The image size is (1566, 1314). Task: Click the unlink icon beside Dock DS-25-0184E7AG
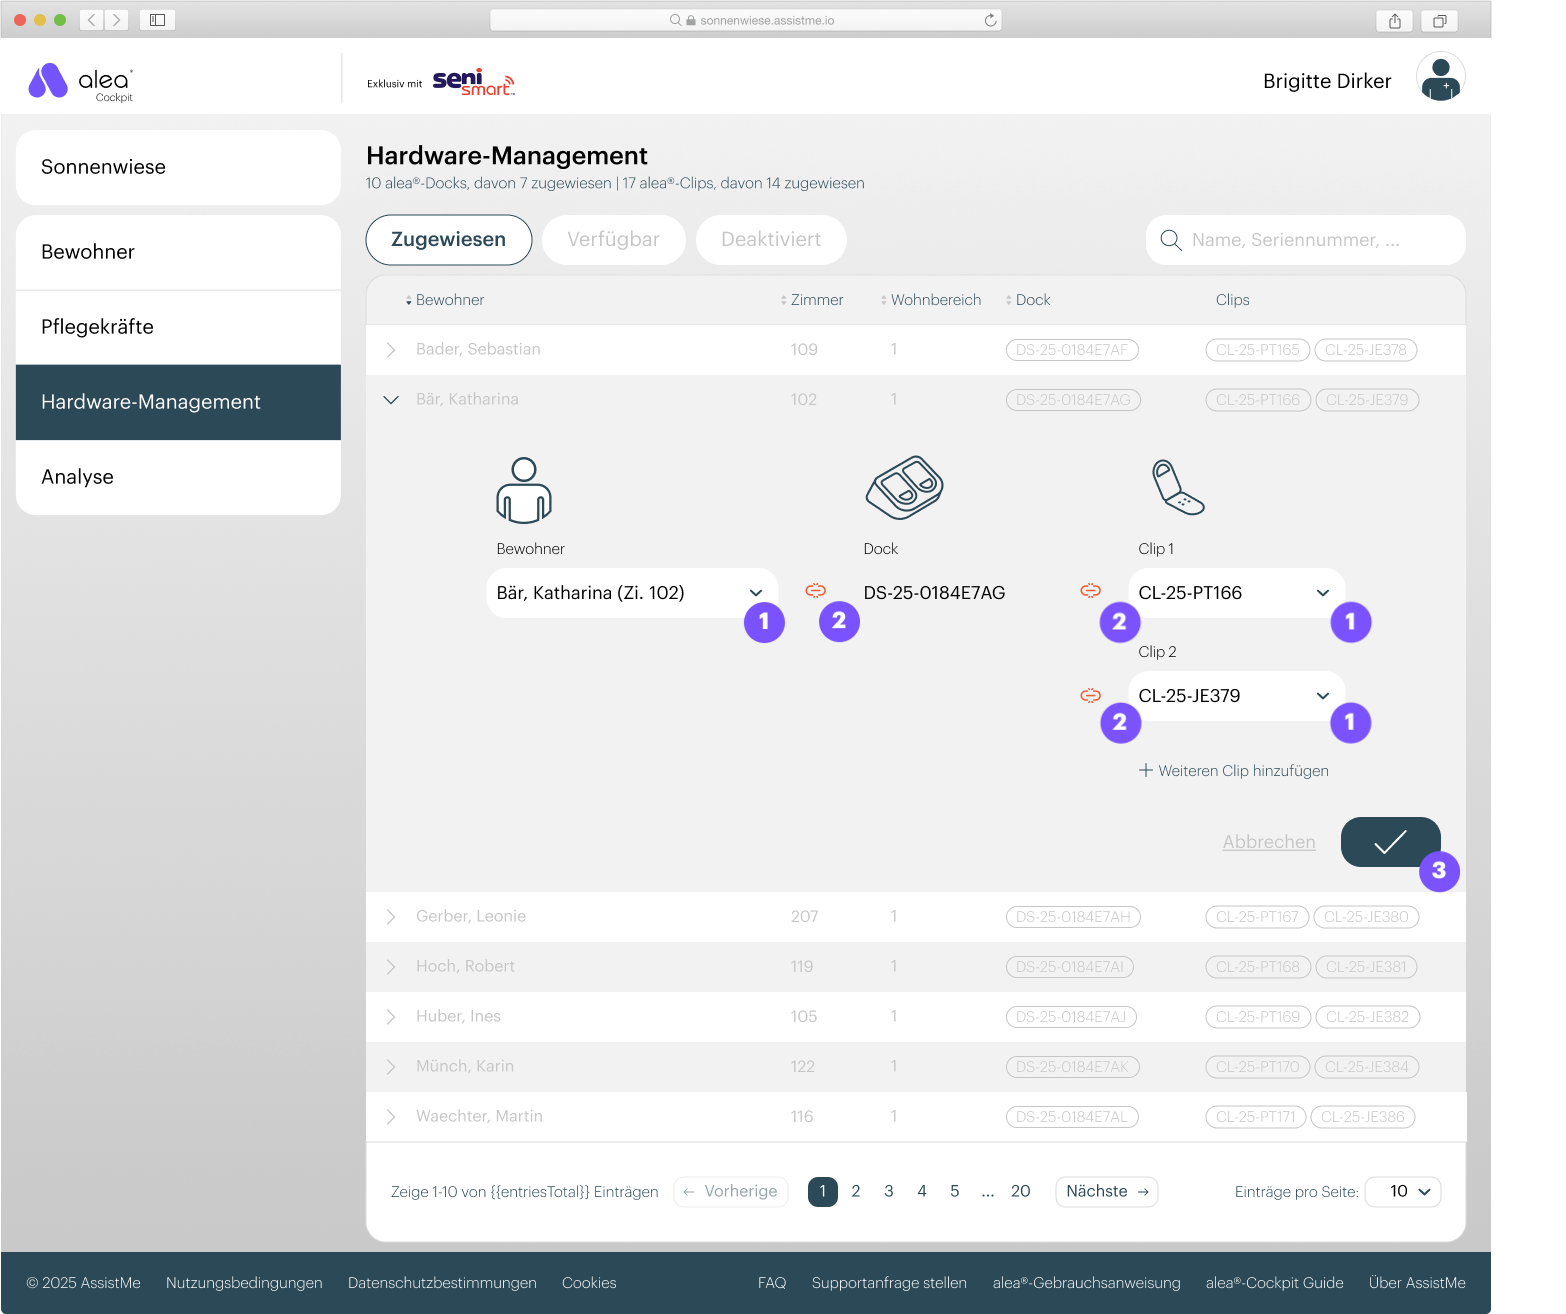pyautogui.click(x=815, y=591)
